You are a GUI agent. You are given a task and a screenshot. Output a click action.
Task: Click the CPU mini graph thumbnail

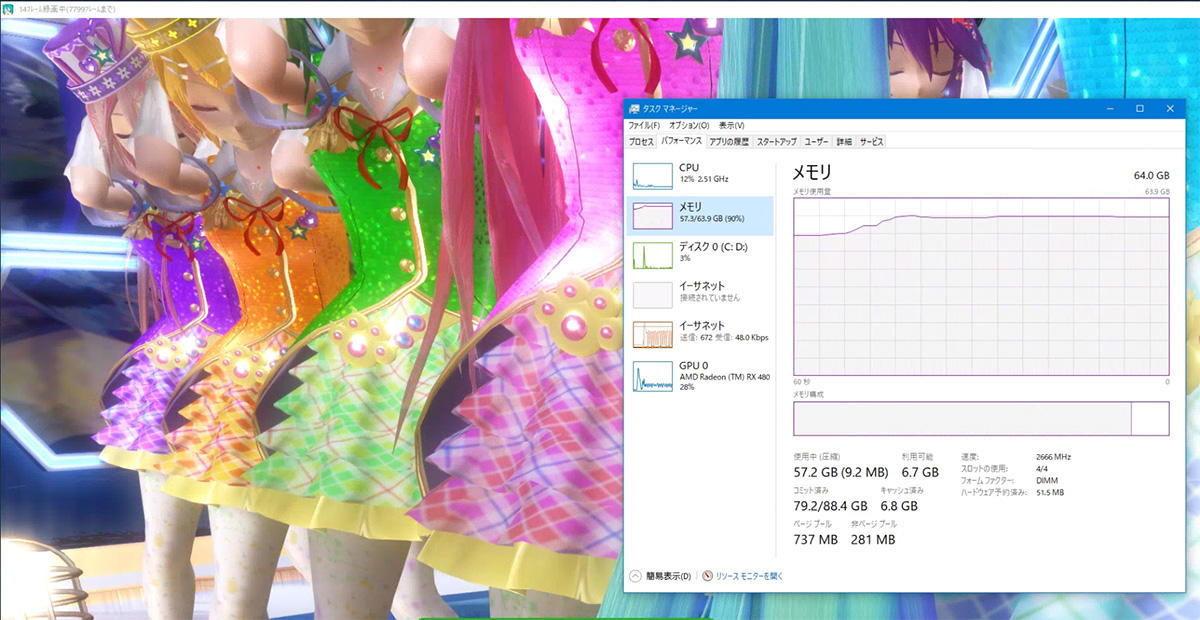pyautogui.click(x=652, y=176)
